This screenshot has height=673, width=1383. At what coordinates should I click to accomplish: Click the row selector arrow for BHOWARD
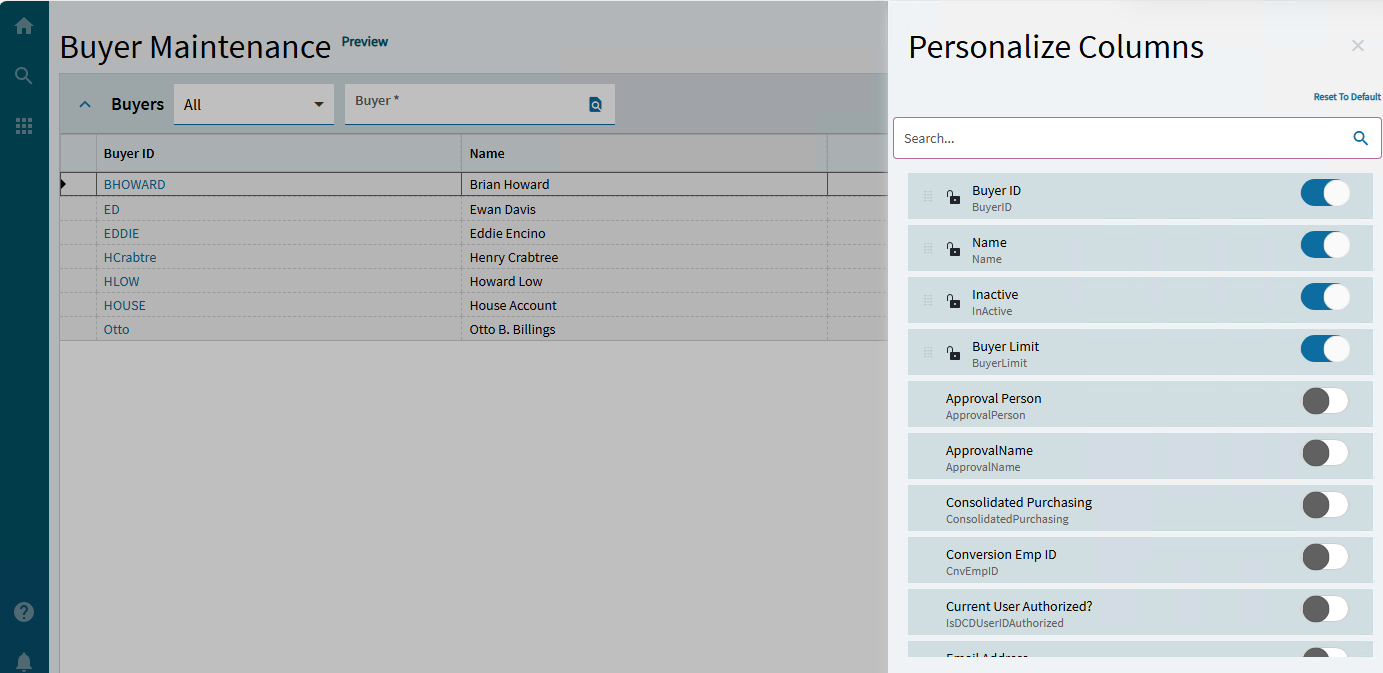click(64, 184)
